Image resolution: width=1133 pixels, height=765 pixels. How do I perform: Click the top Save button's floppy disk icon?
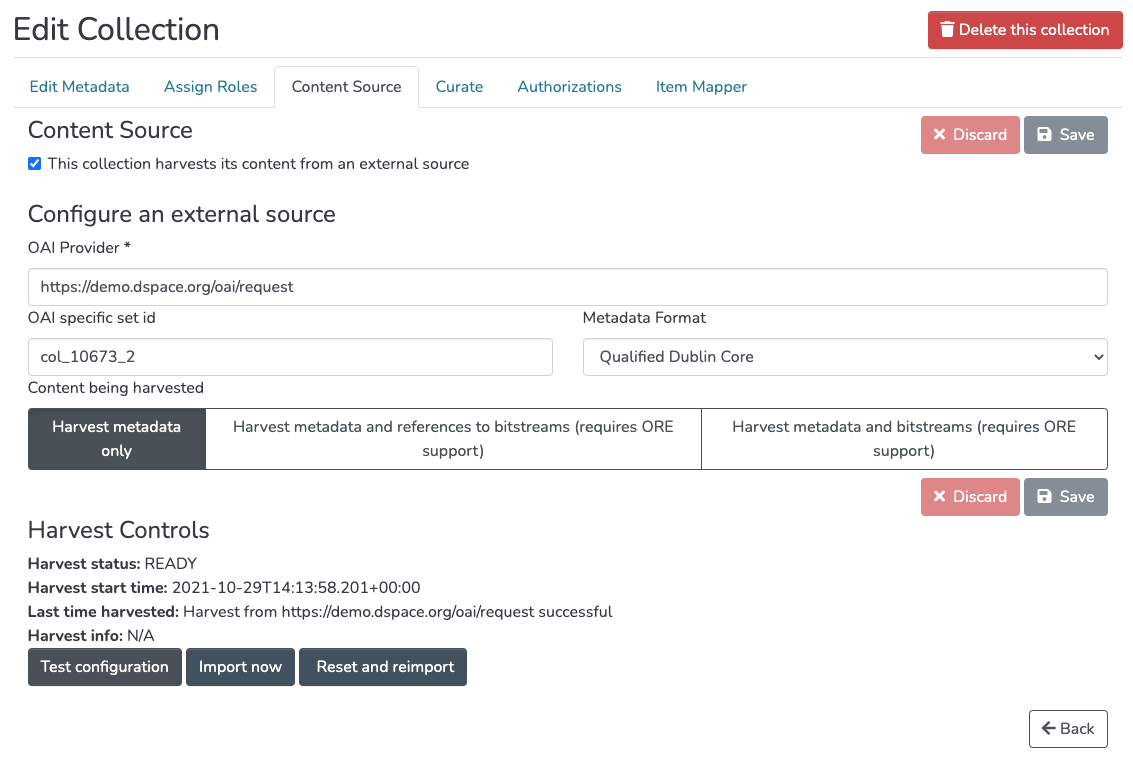pyautogui.click(x=1044, y=135)
